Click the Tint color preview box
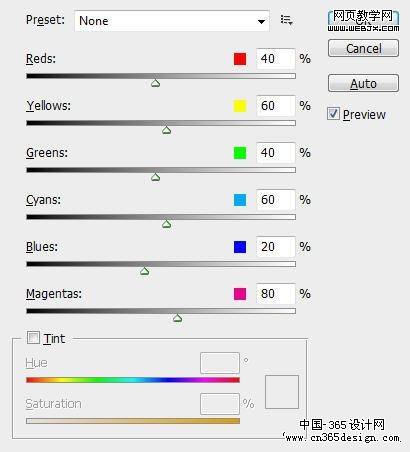This screenshot has height=452, width=410. click(x=282, y=392)
